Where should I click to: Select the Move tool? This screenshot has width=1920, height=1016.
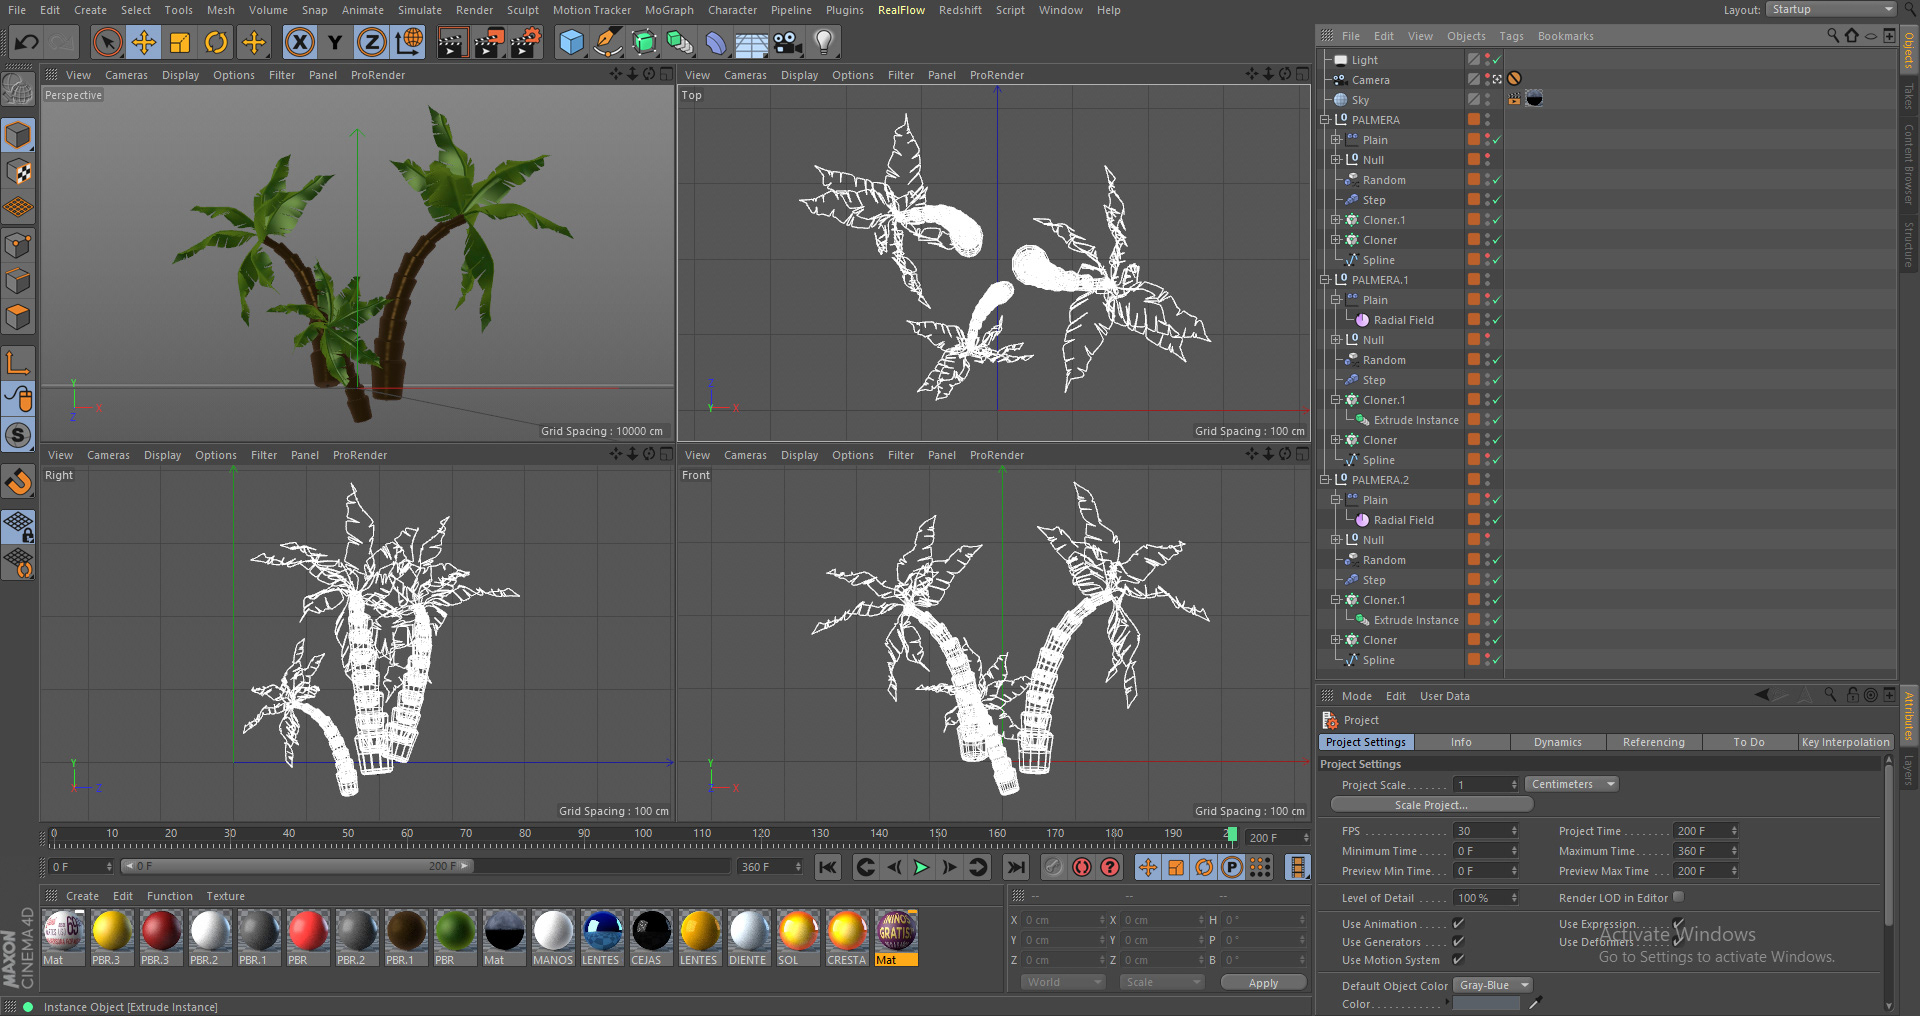pos(144,42)
